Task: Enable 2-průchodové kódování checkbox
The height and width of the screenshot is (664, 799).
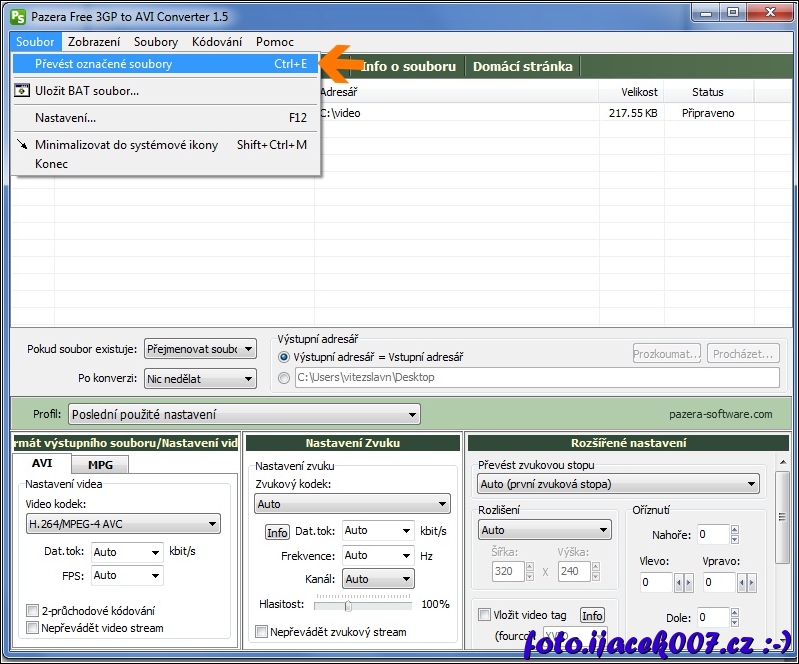Action: click(x=32, y=610)
